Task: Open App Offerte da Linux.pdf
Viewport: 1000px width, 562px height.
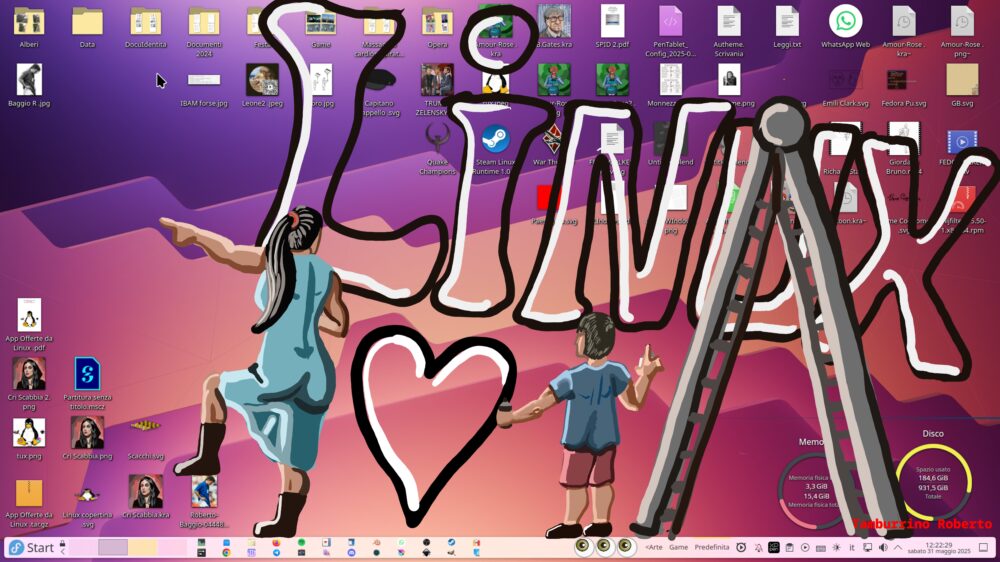Action: click(29, 324)
